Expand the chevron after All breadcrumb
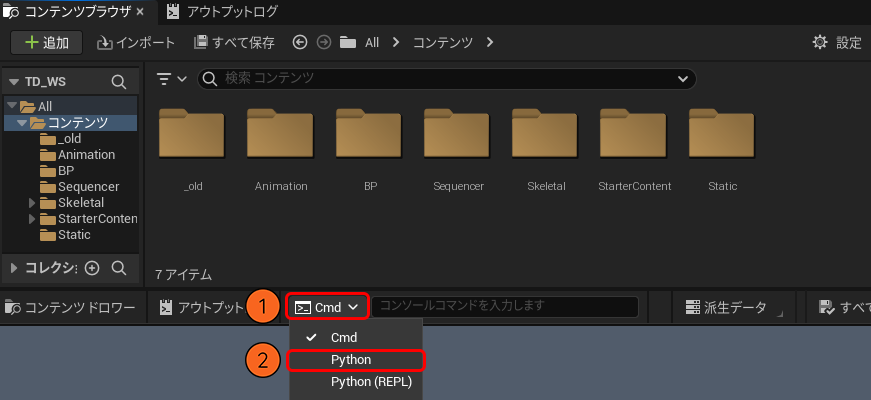The height and width of the screenshot is (400, 871). [x=396, y=42]
